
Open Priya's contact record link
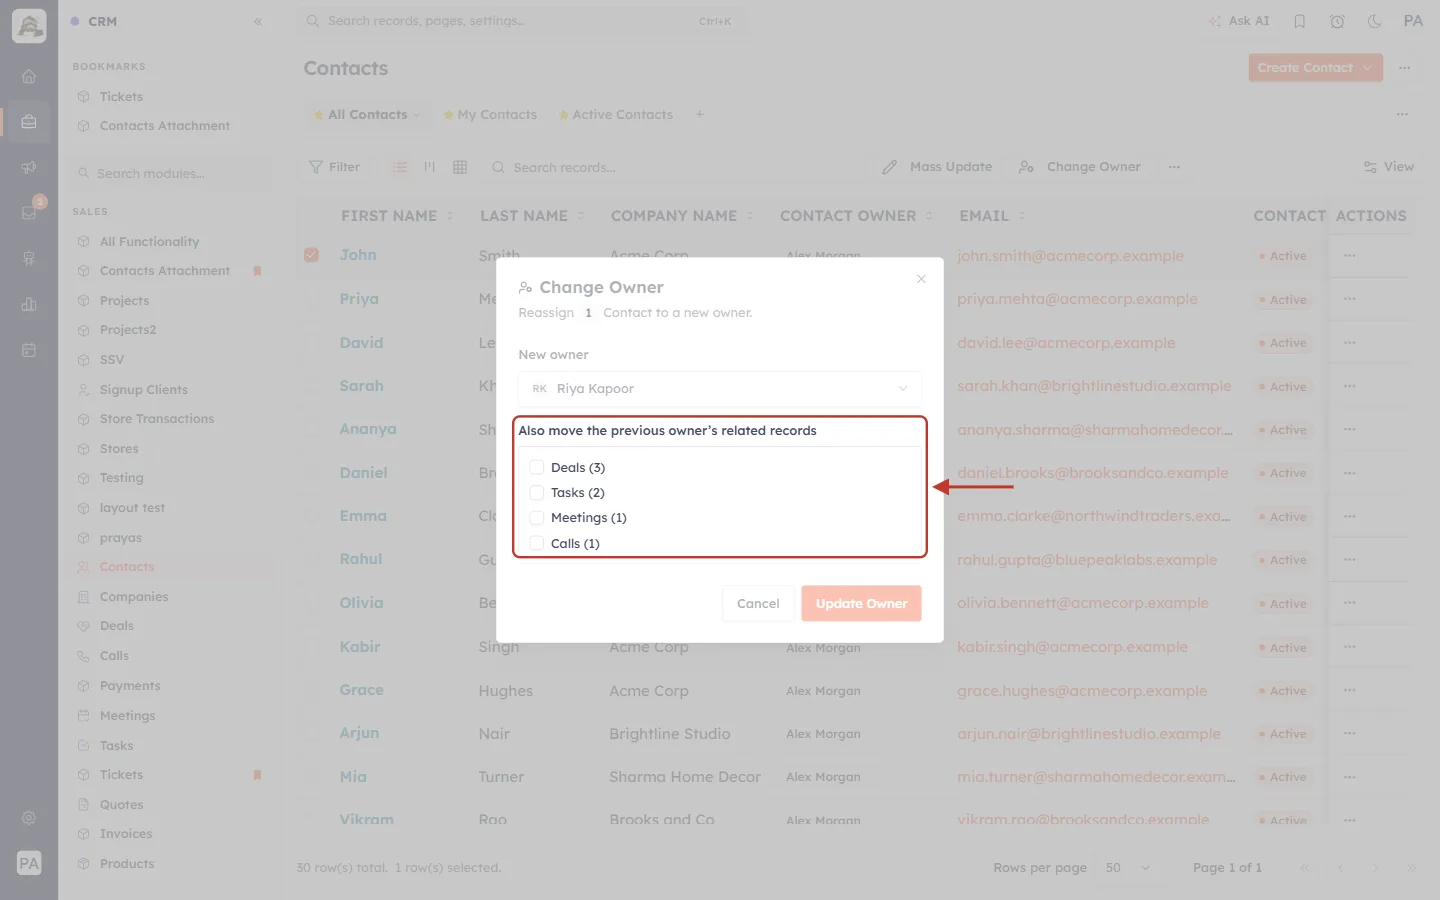[359, 299]
